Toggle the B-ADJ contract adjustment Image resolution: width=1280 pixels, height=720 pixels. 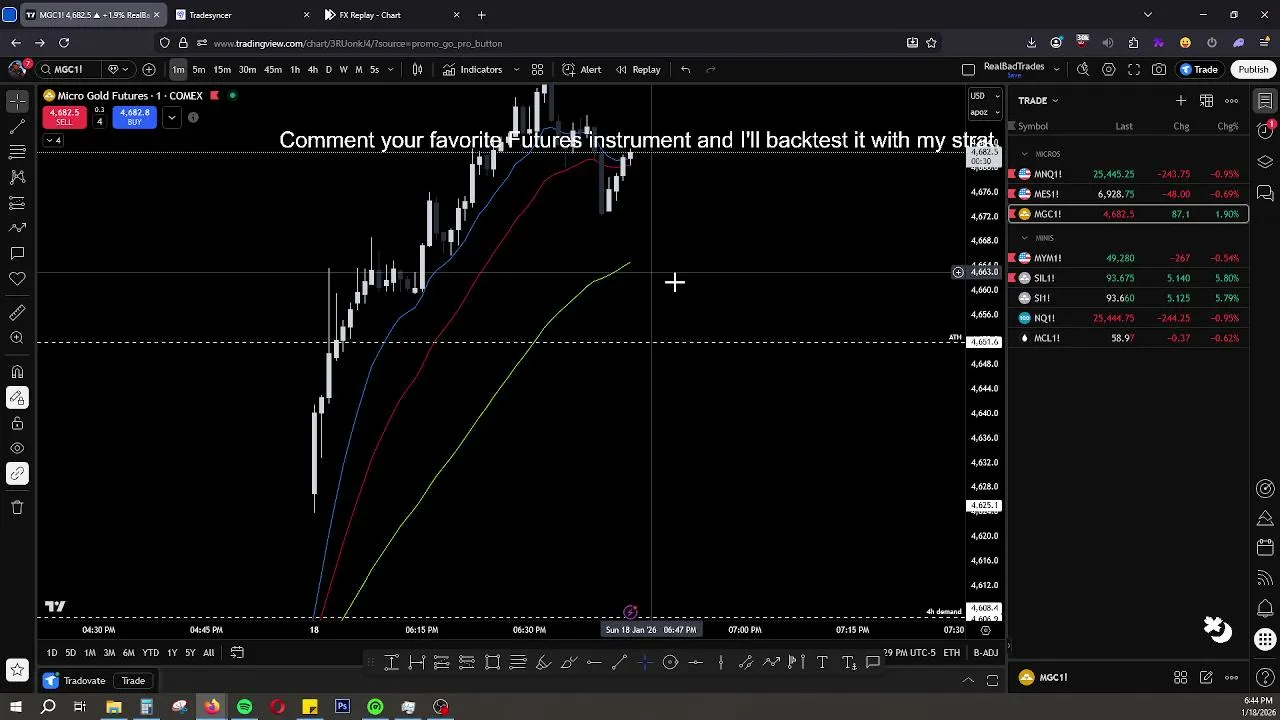click(985, 653)
